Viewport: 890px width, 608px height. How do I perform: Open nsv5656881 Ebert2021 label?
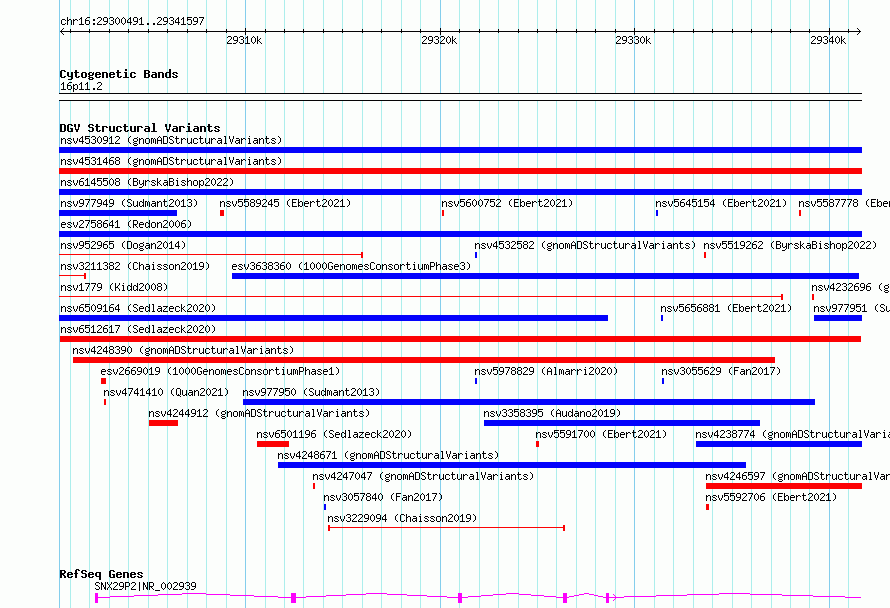[x=726, y=308]
